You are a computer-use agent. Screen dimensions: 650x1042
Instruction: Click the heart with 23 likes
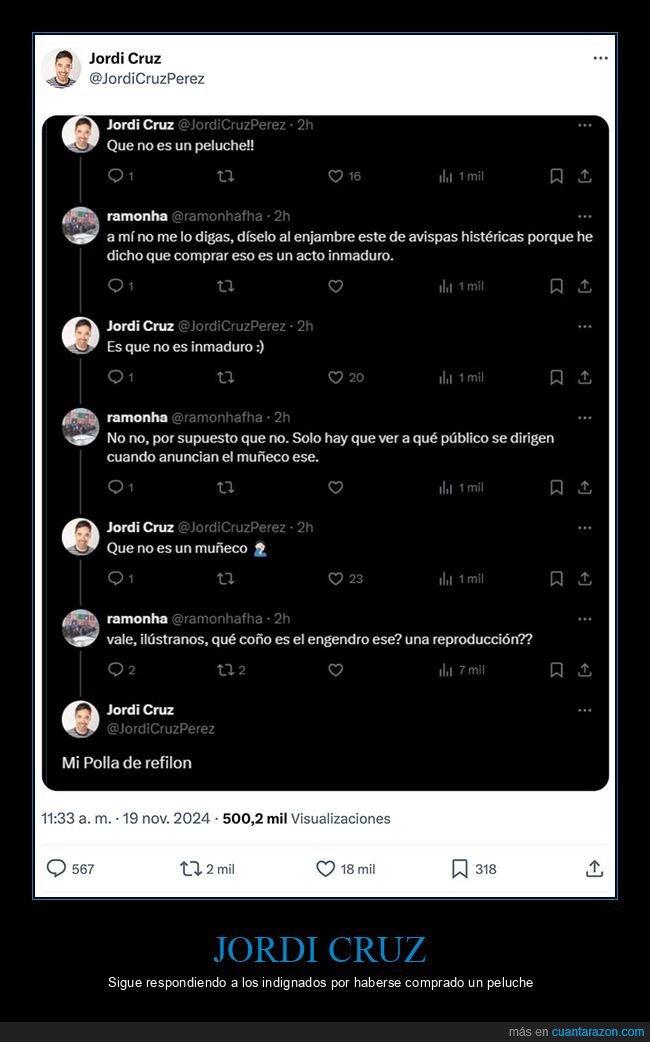pos(336,578)
